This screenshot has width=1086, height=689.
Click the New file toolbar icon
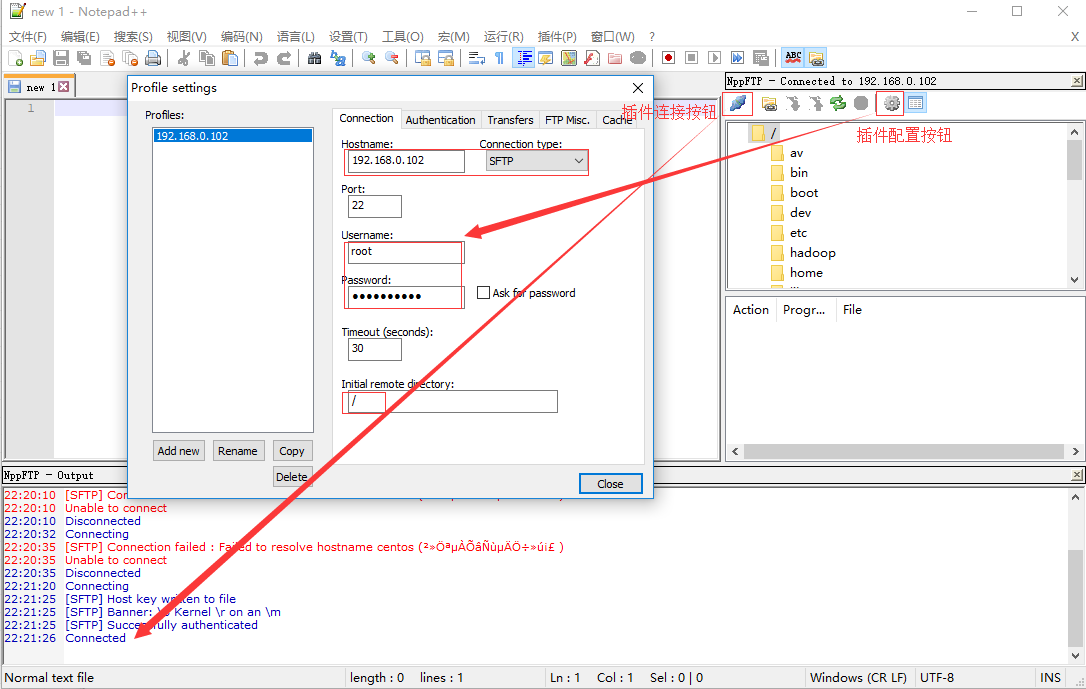(x=15, y=58)
